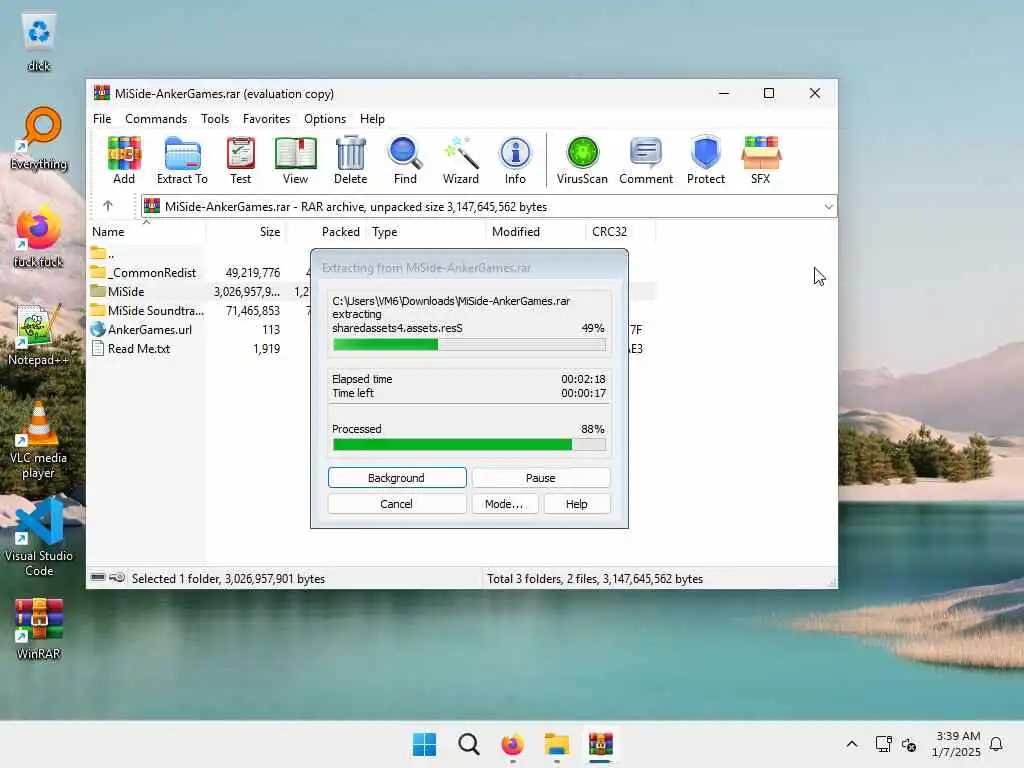Click the SFX toolbar icon
This screenshot has width=1024, height=768.
tap(761, 160)
